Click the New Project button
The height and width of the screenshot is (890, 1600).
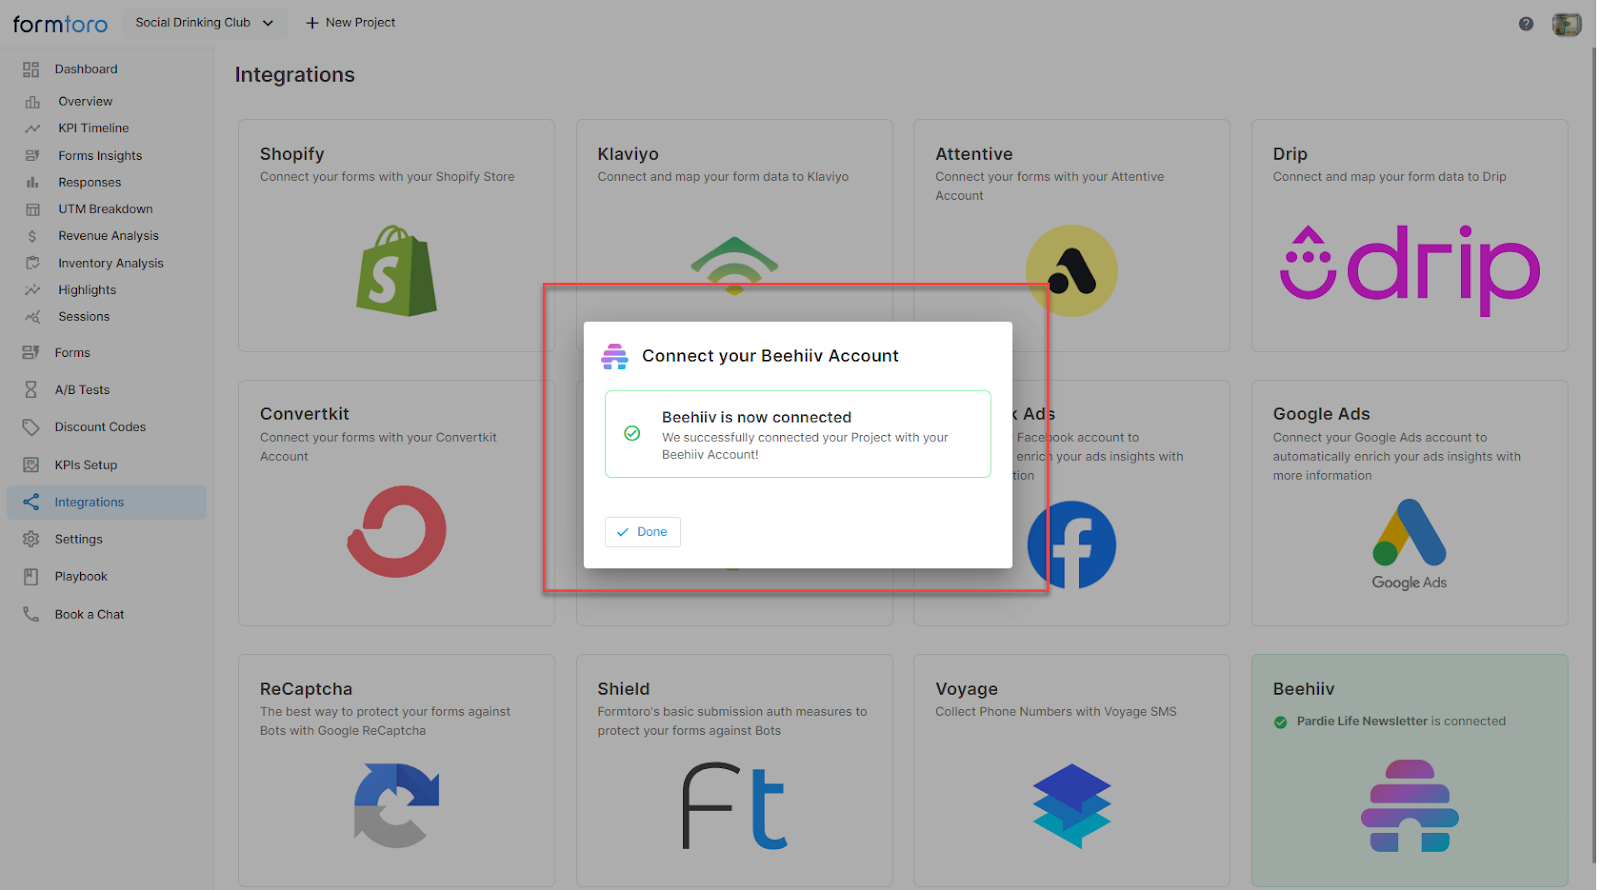tap(350, 23)
